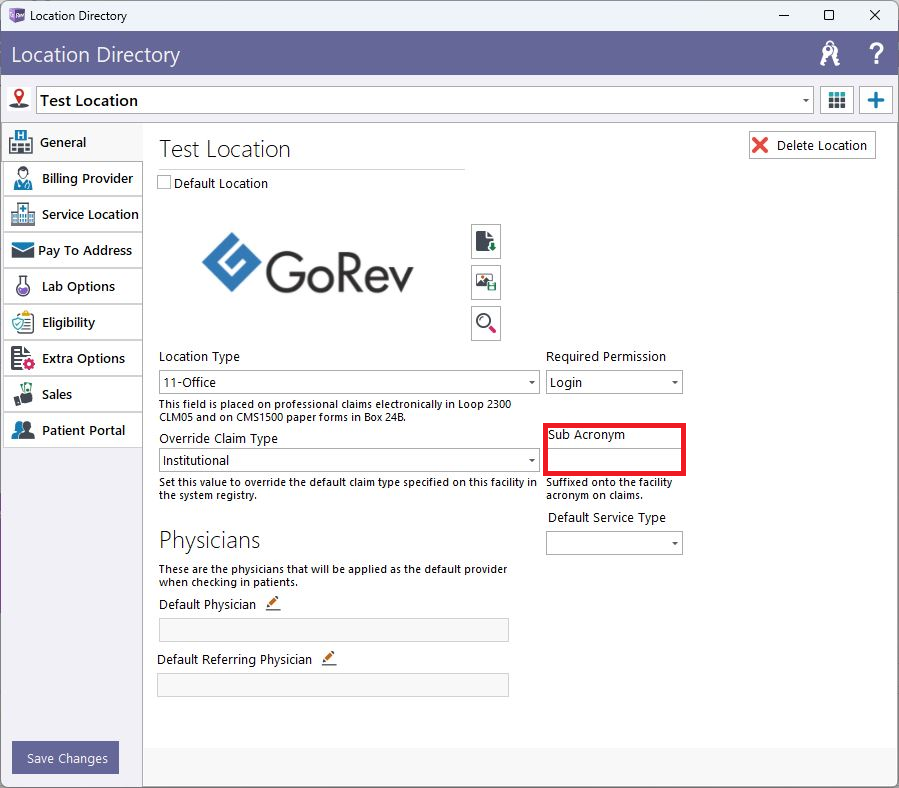Open the Patient Portal tab
This screenshot has width=899, height=788.
point(73,430)
